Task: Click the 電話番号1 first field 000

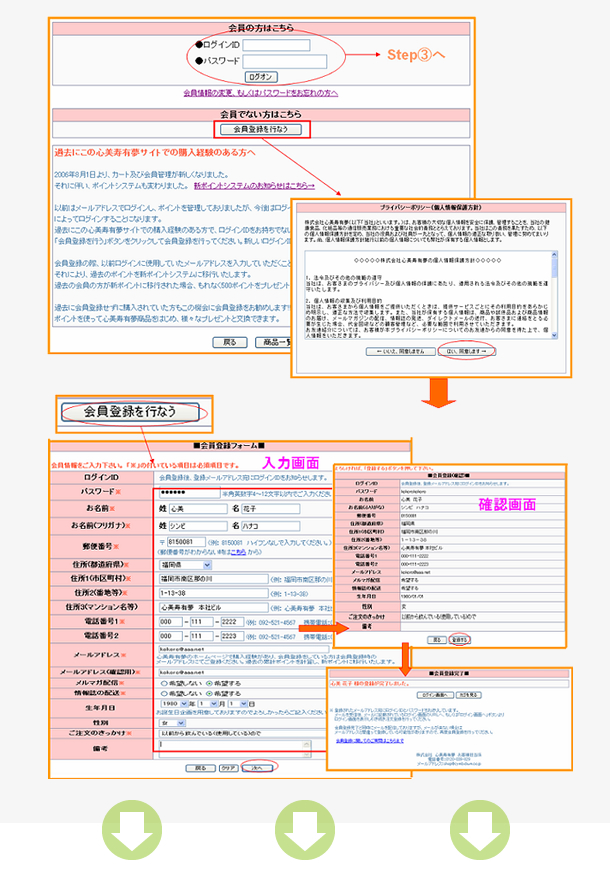Action: [171, 622]
